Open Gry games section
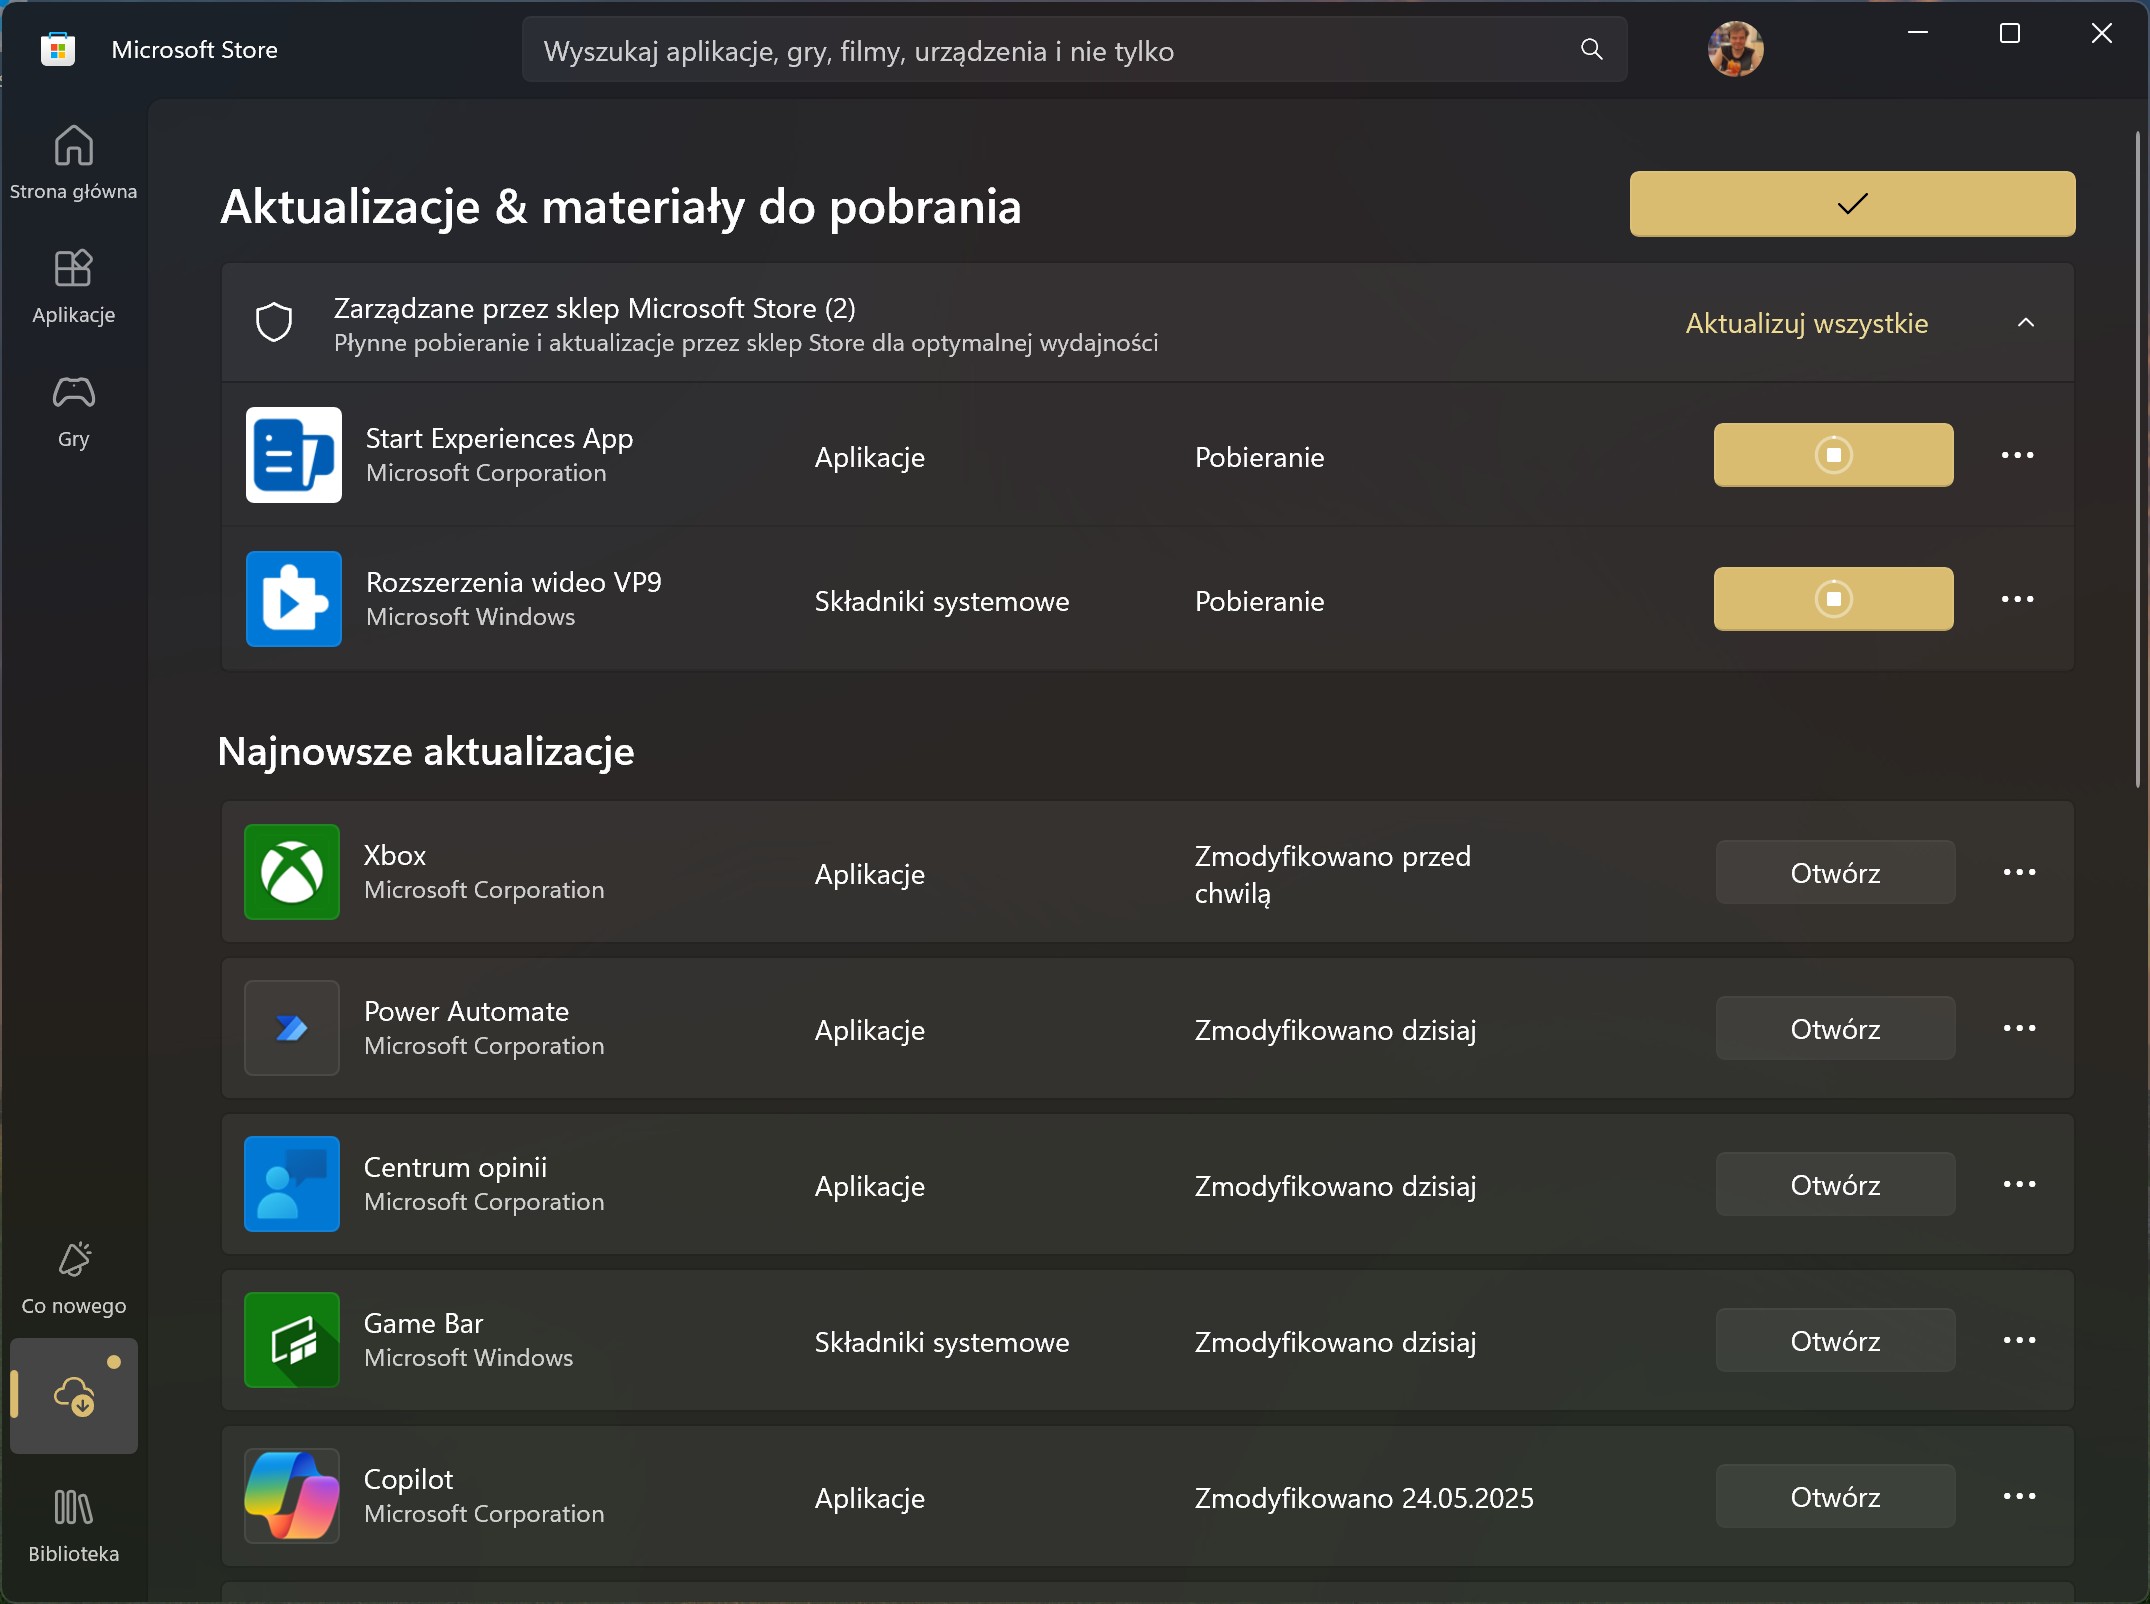Screen dimensions: 2150x1604 pos(73,410)
